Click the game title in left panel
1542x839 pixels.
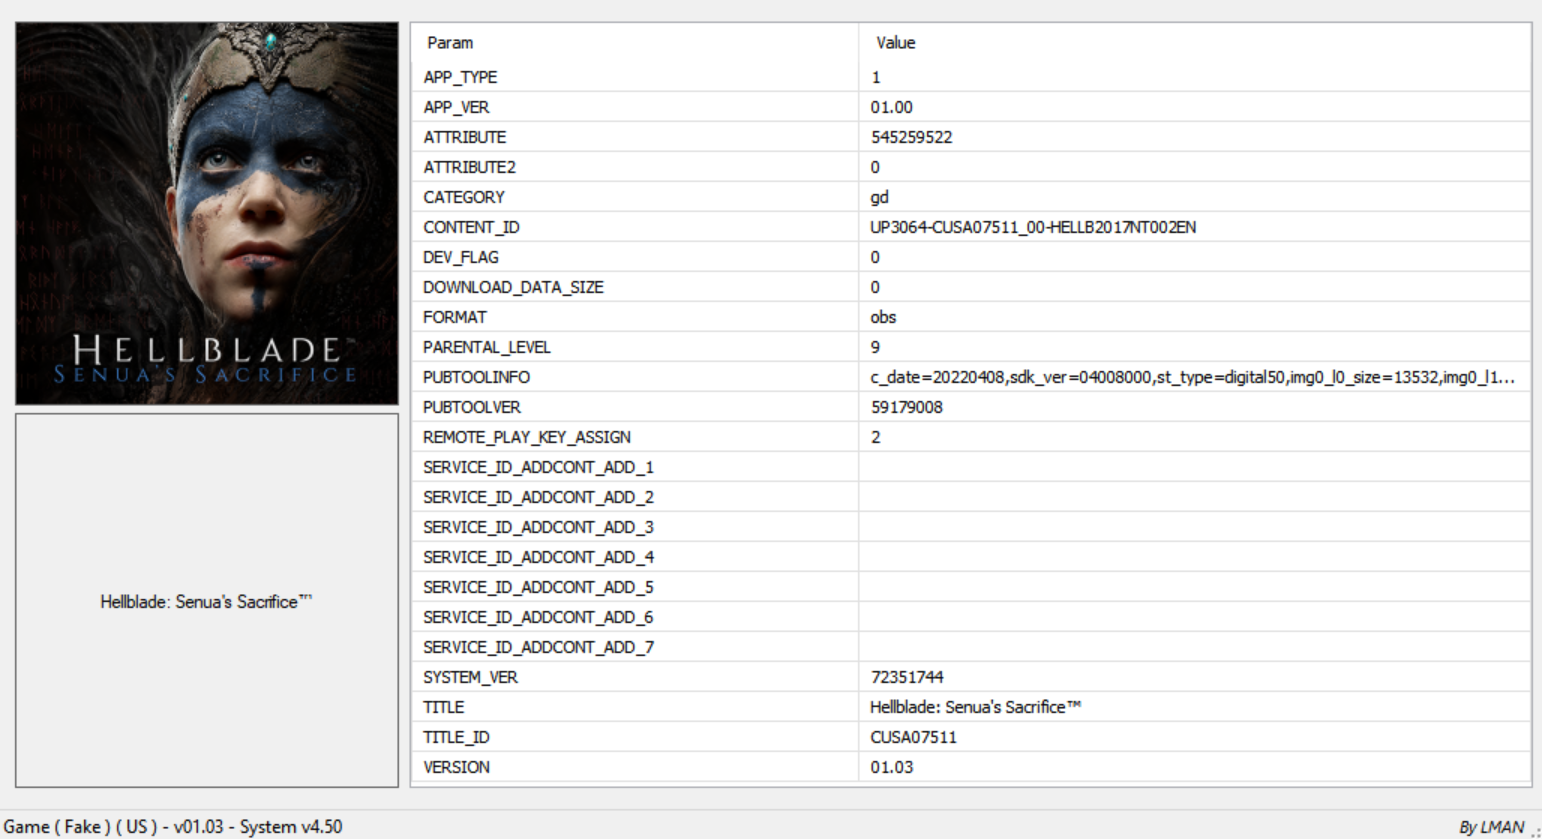click(206, 601)
